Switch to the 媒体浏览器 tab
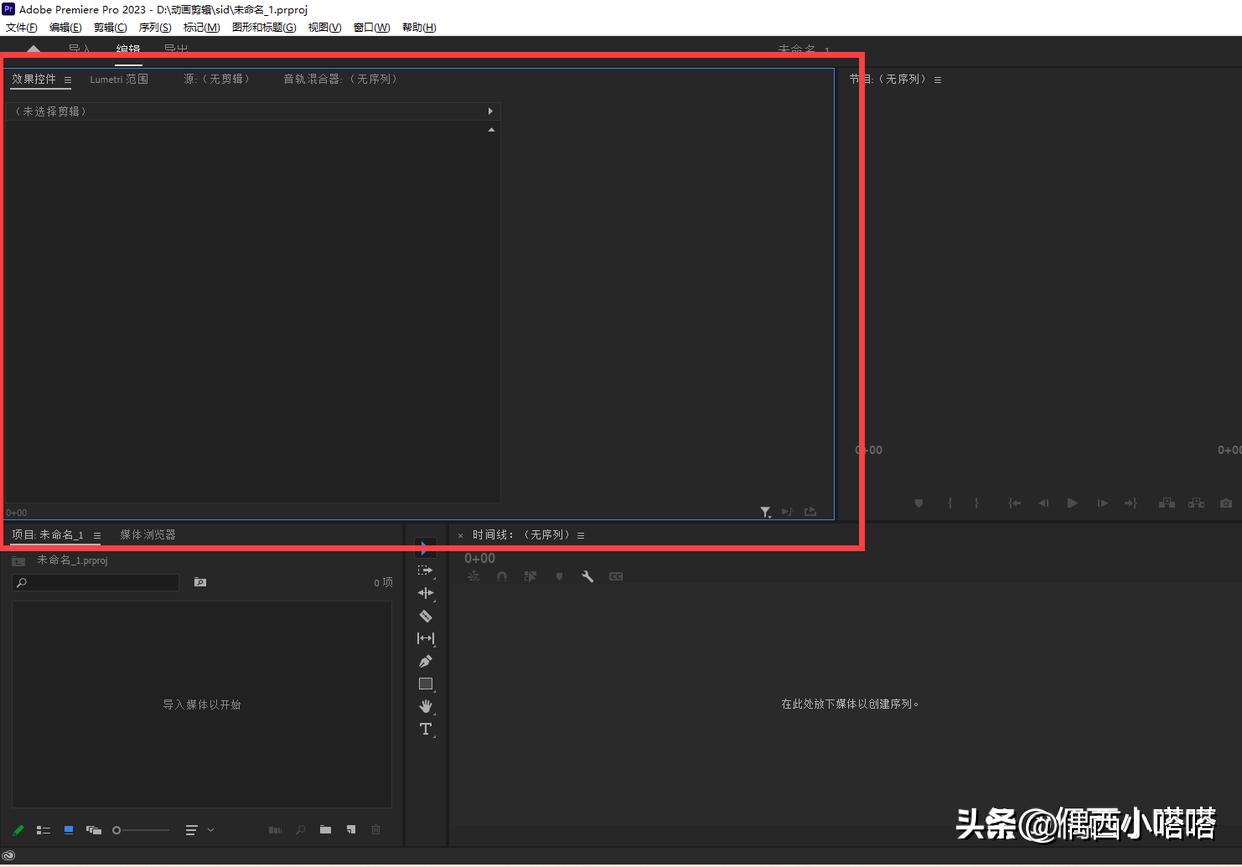 [148, 534]
